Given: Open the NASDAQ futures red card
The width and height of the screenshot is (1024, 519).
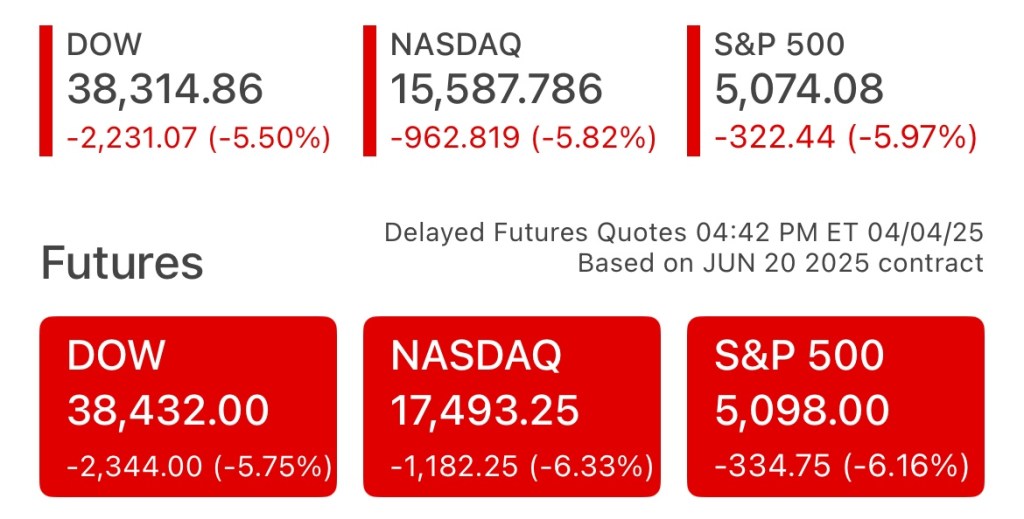Looking at the screenshot, I should click(511, 406).
